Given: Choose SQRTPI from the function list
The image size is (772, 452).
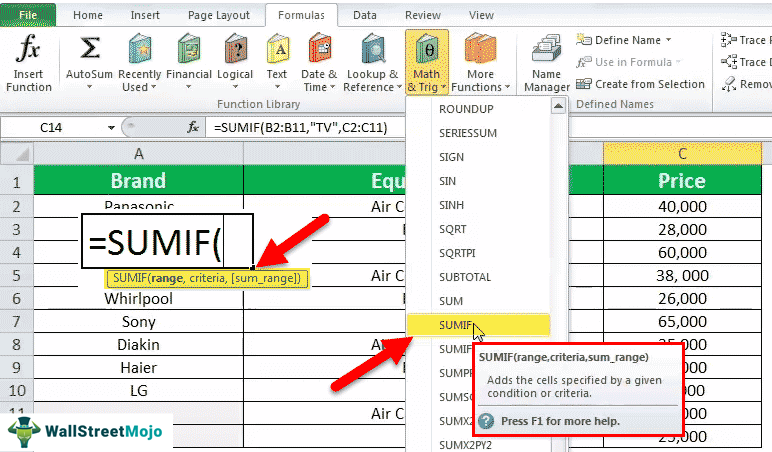Looking at the screenshot, I should click(x=457, y=253).
